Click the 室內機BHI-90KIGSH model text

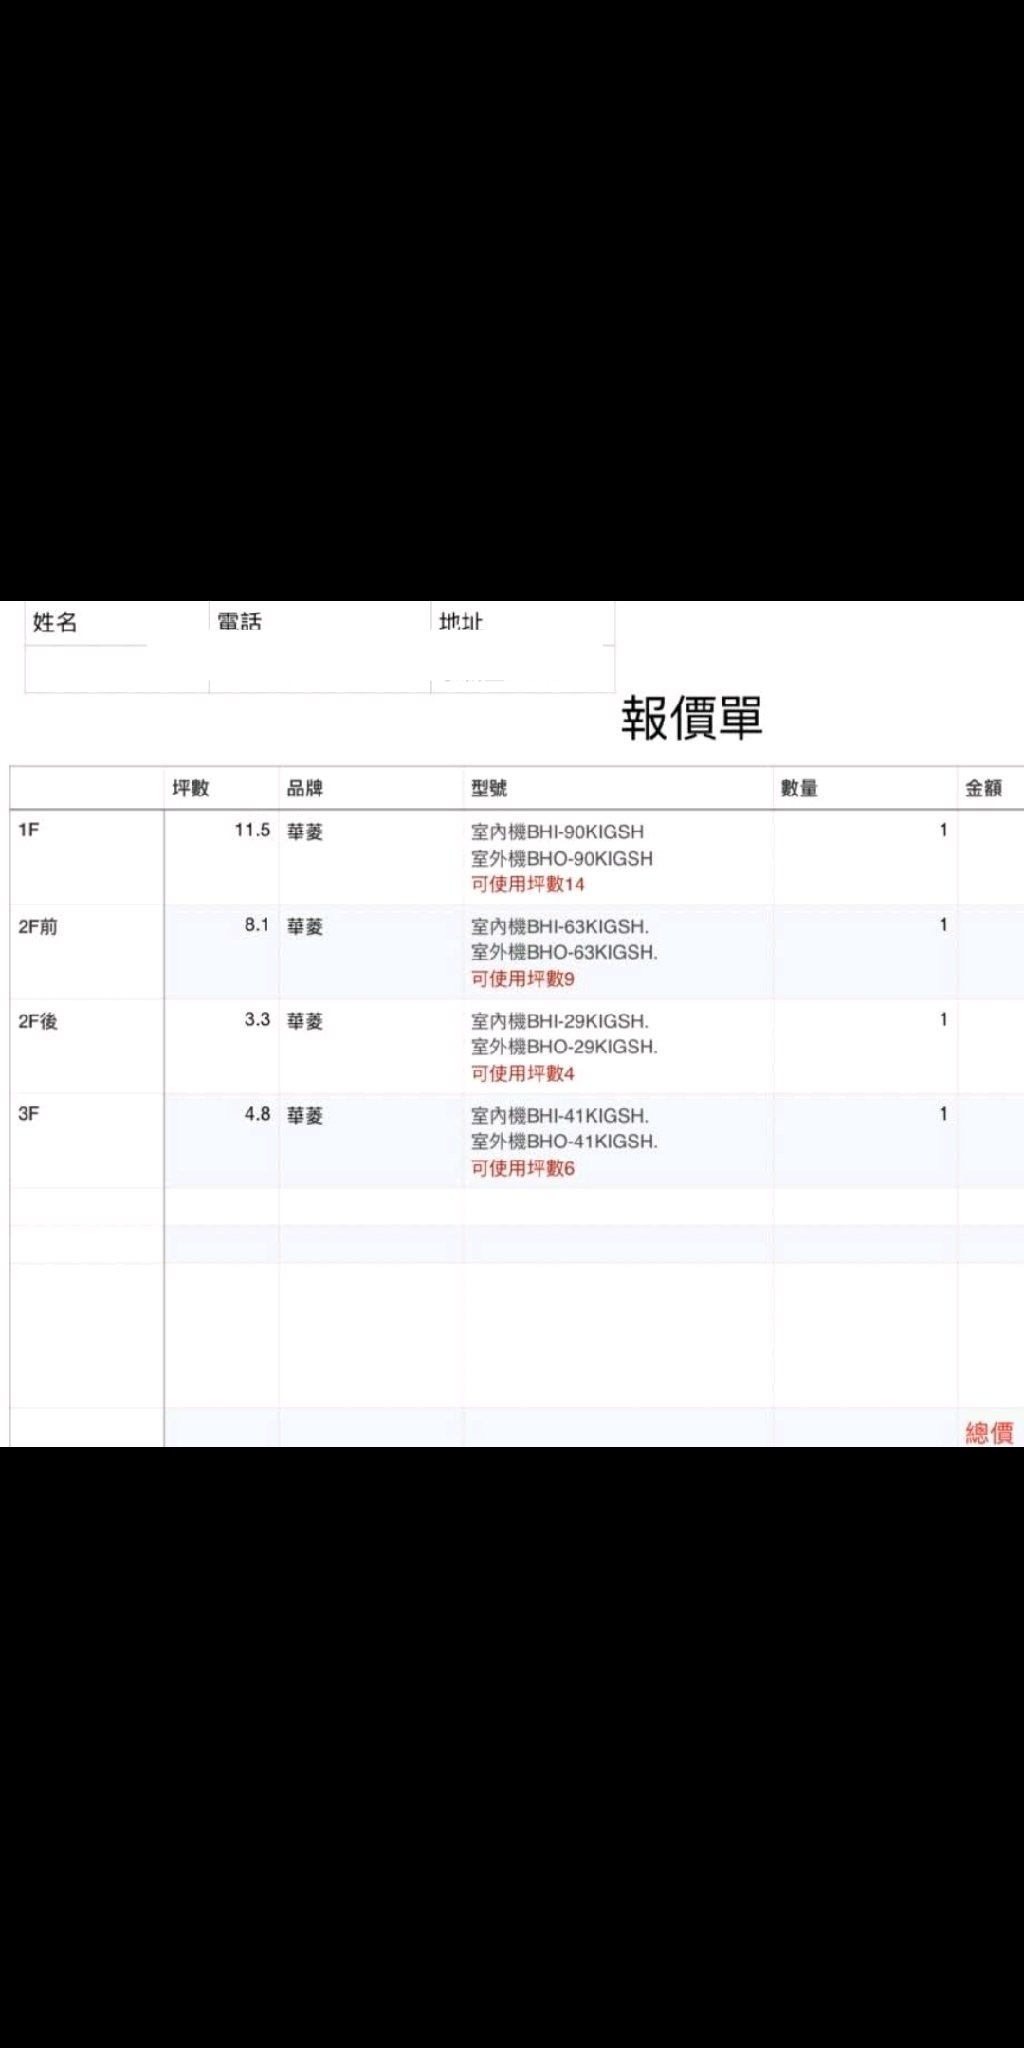tap(557, 832)
